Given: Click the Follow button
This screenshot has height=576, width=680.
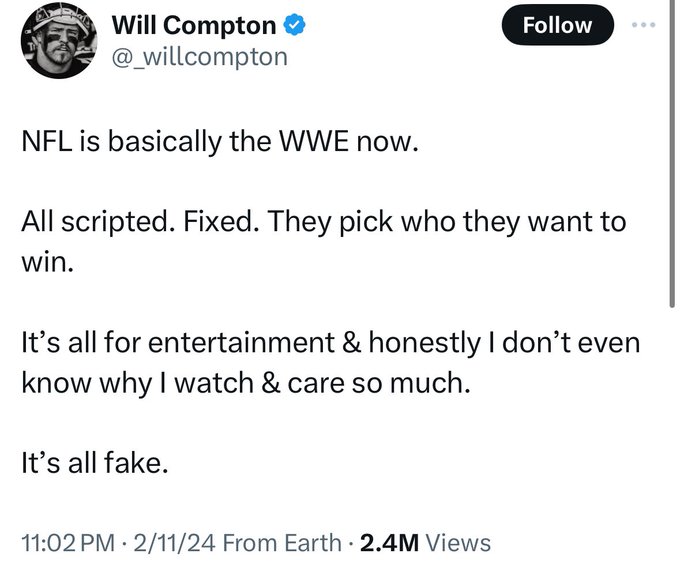Looking at the screenshot, I should (558, 25).
